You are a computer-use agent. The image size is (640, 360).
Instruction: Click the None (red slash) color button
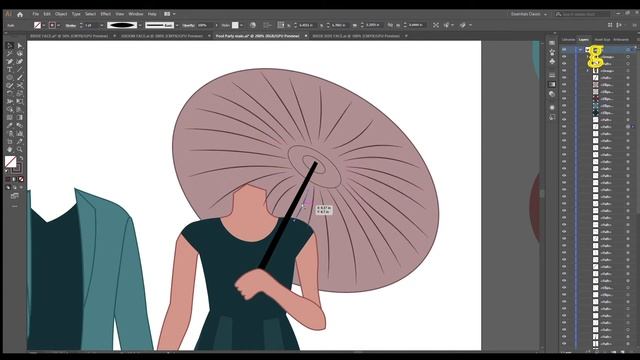click(x=21, y=179)
